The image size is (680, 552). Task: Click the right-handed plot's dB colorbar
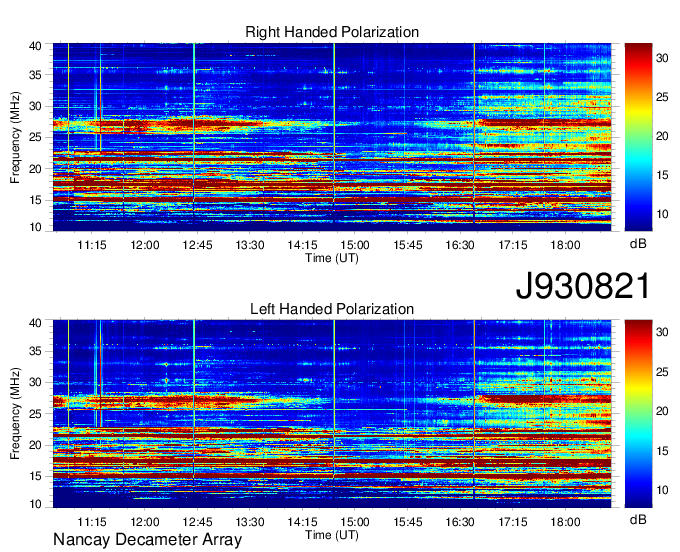click(638, 137)
